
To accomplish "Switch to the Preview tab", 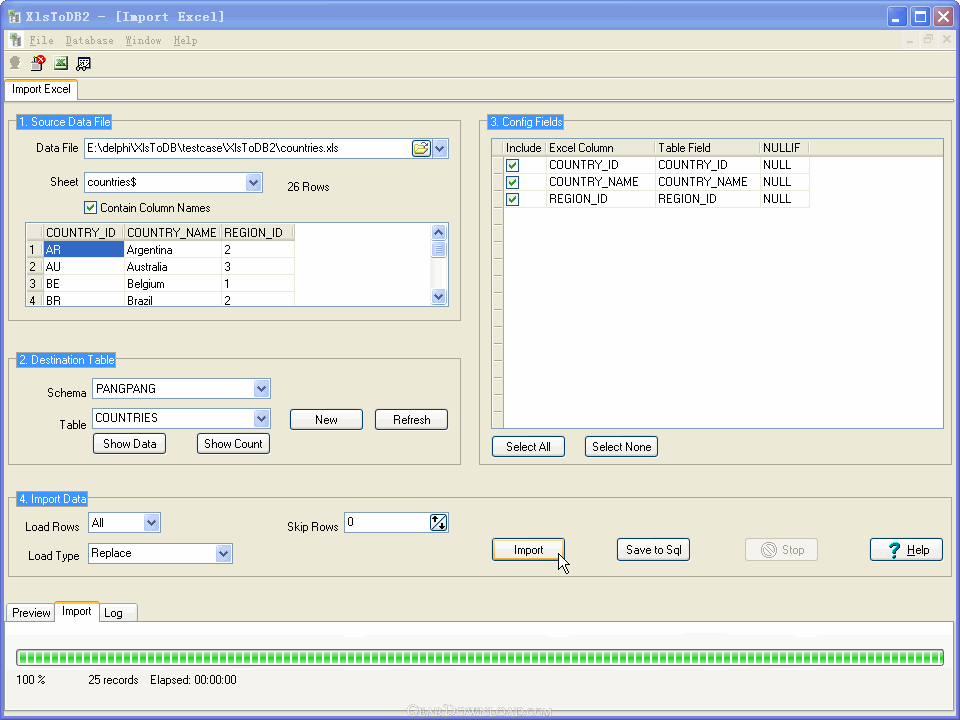I will (31, 613).
